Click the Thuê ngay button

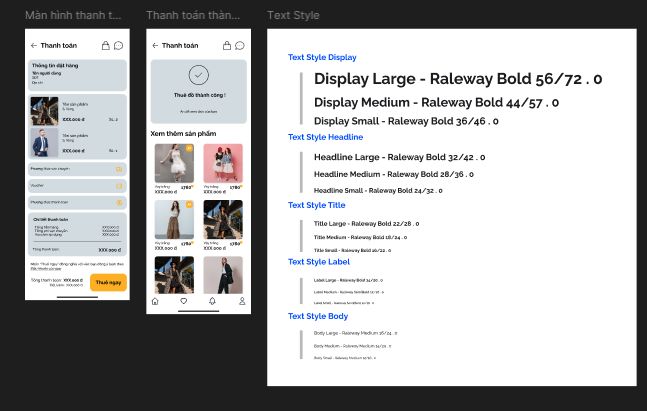point(109,283)
